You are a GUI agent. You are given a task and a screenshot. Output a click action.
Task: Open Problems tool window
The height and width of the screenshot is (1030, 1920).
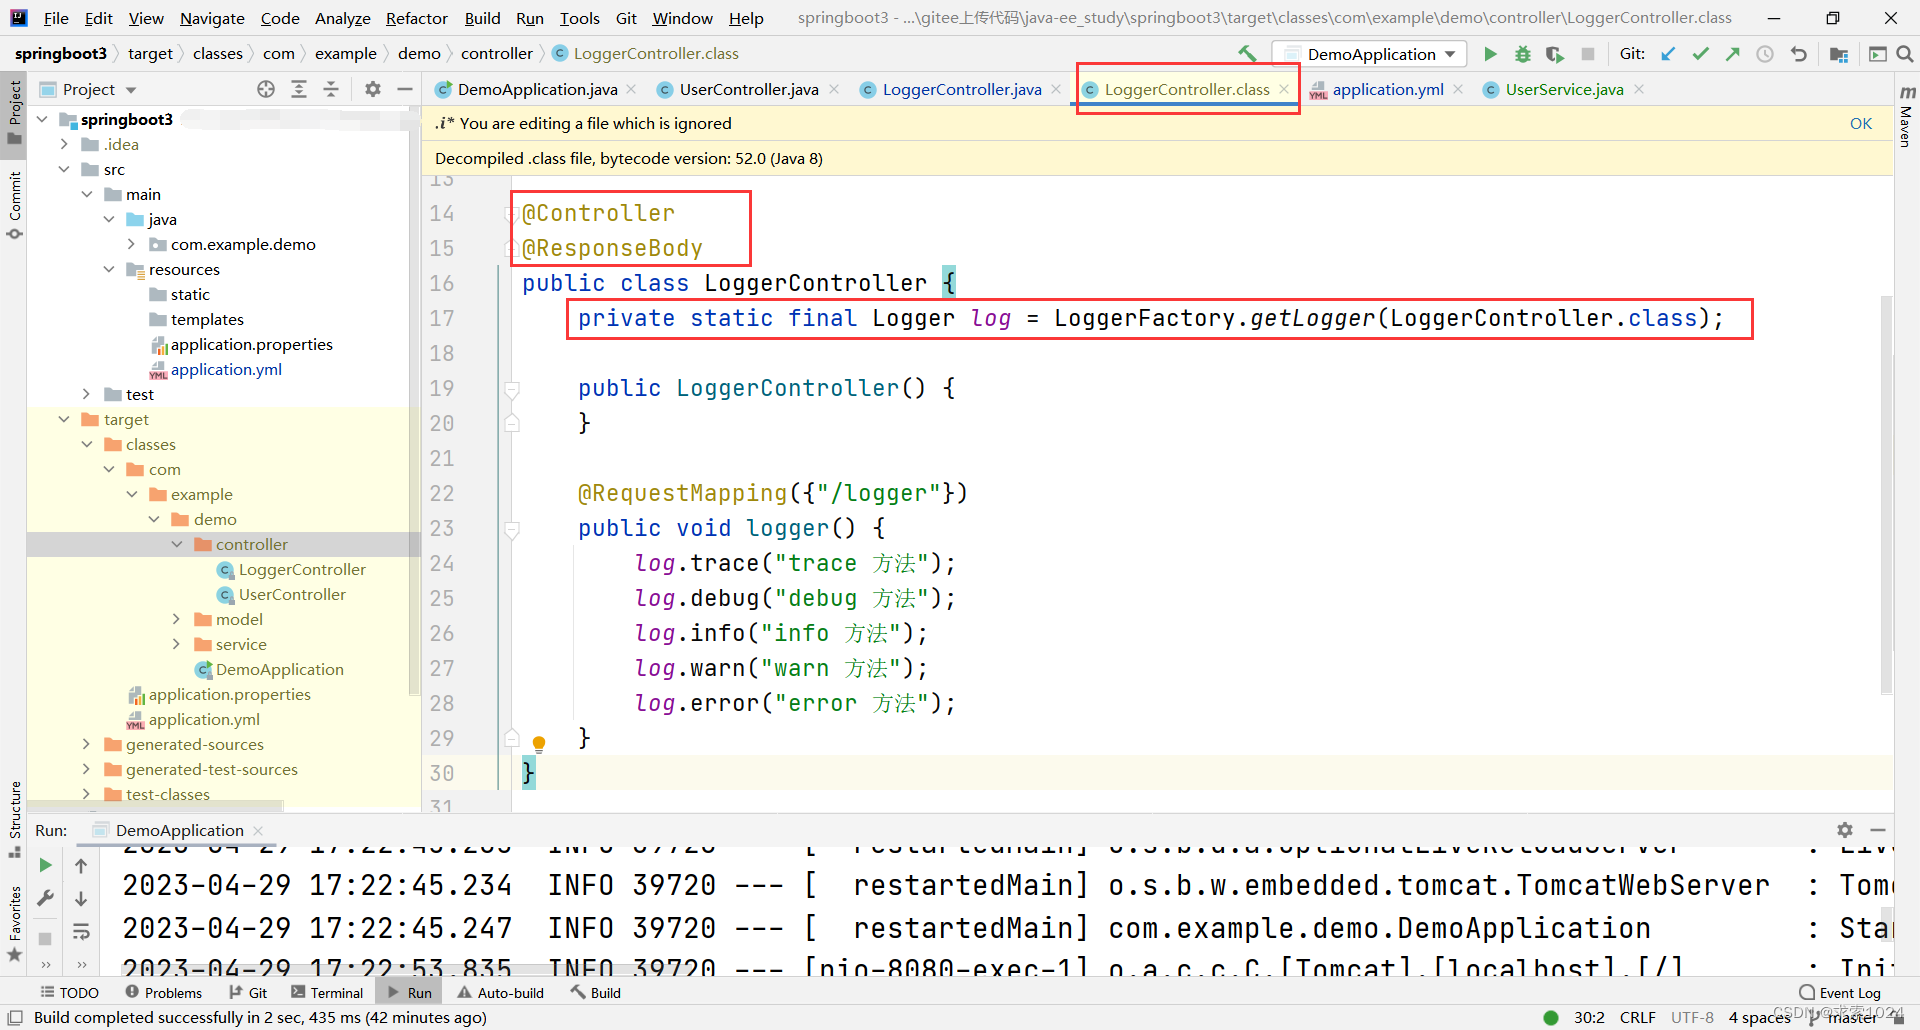(x=164, y=992)
